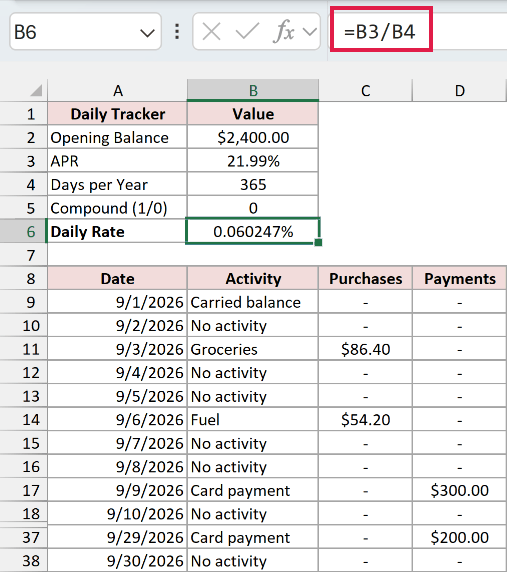Select row 1 header

[24, 114]
